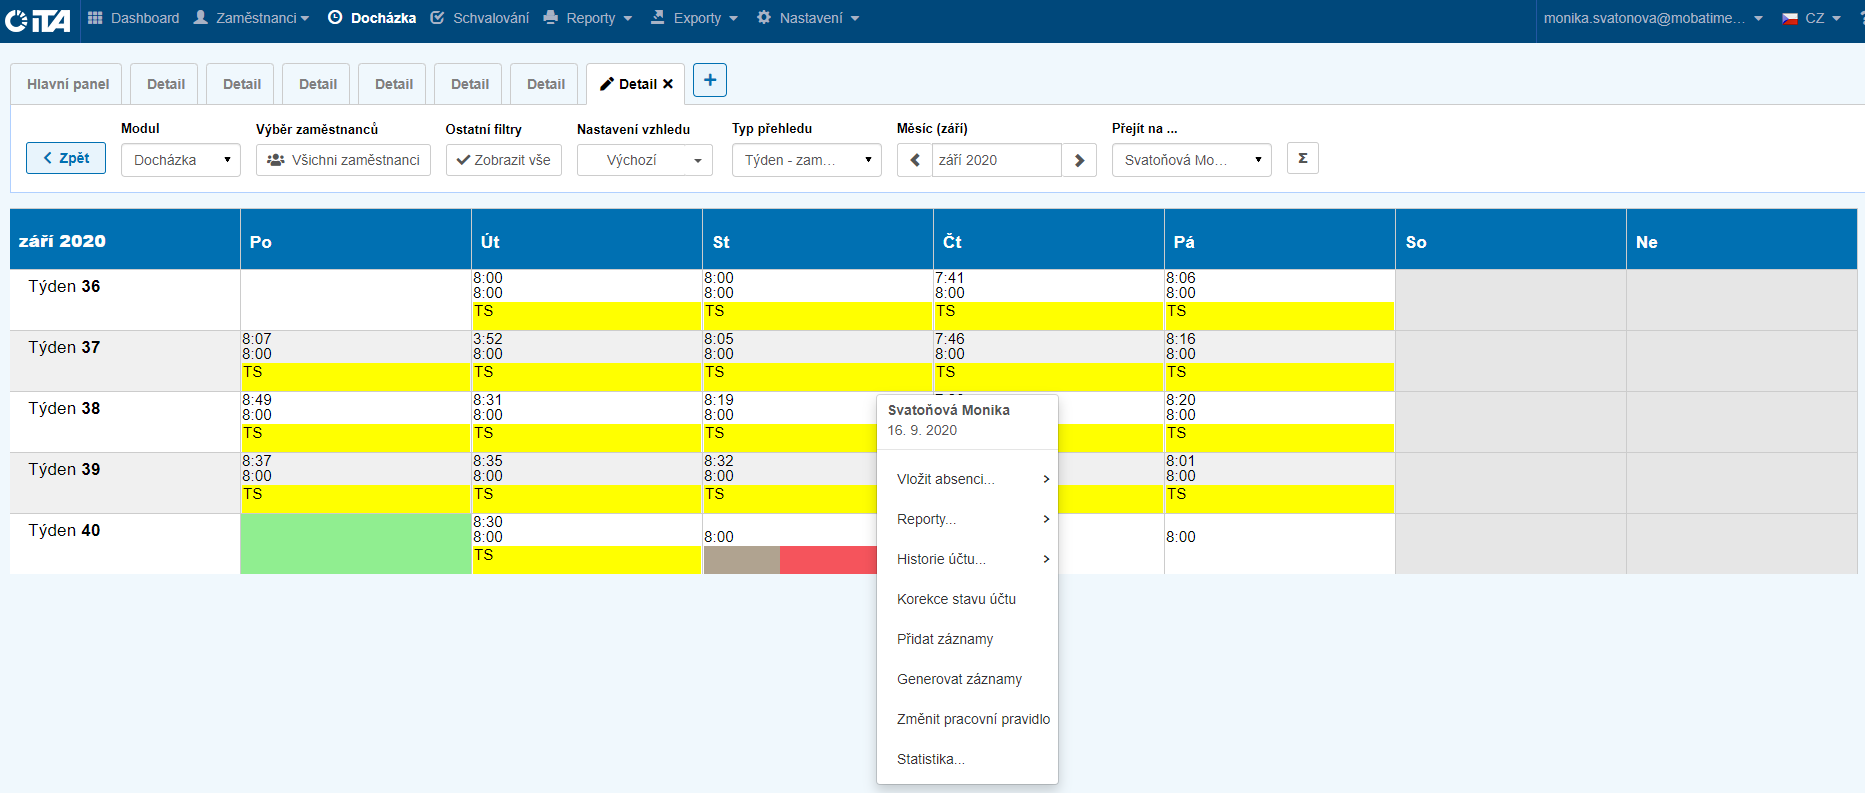Expand the Výchozí appearance dropdown

click(644, 160)
